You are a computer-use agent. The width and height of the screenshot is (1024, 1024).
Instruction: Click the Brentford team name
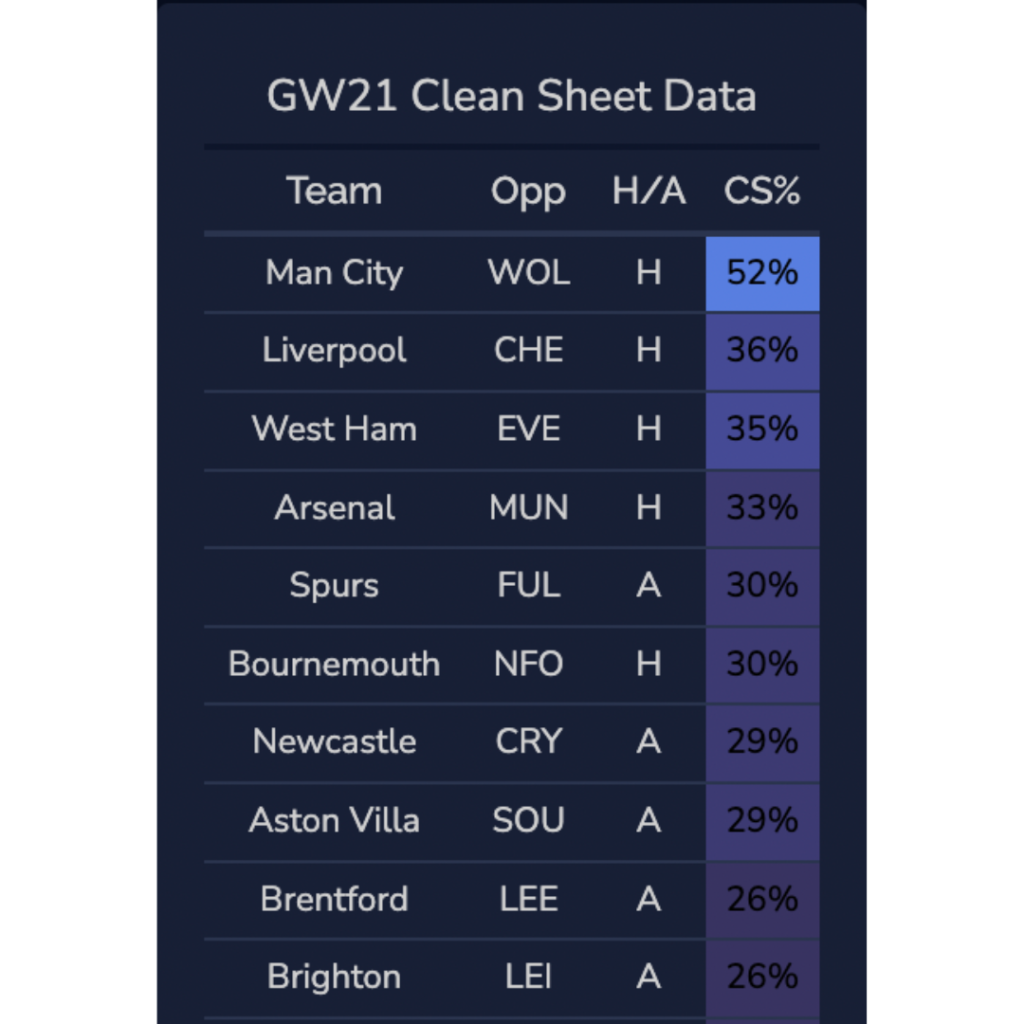coord(334,899)
